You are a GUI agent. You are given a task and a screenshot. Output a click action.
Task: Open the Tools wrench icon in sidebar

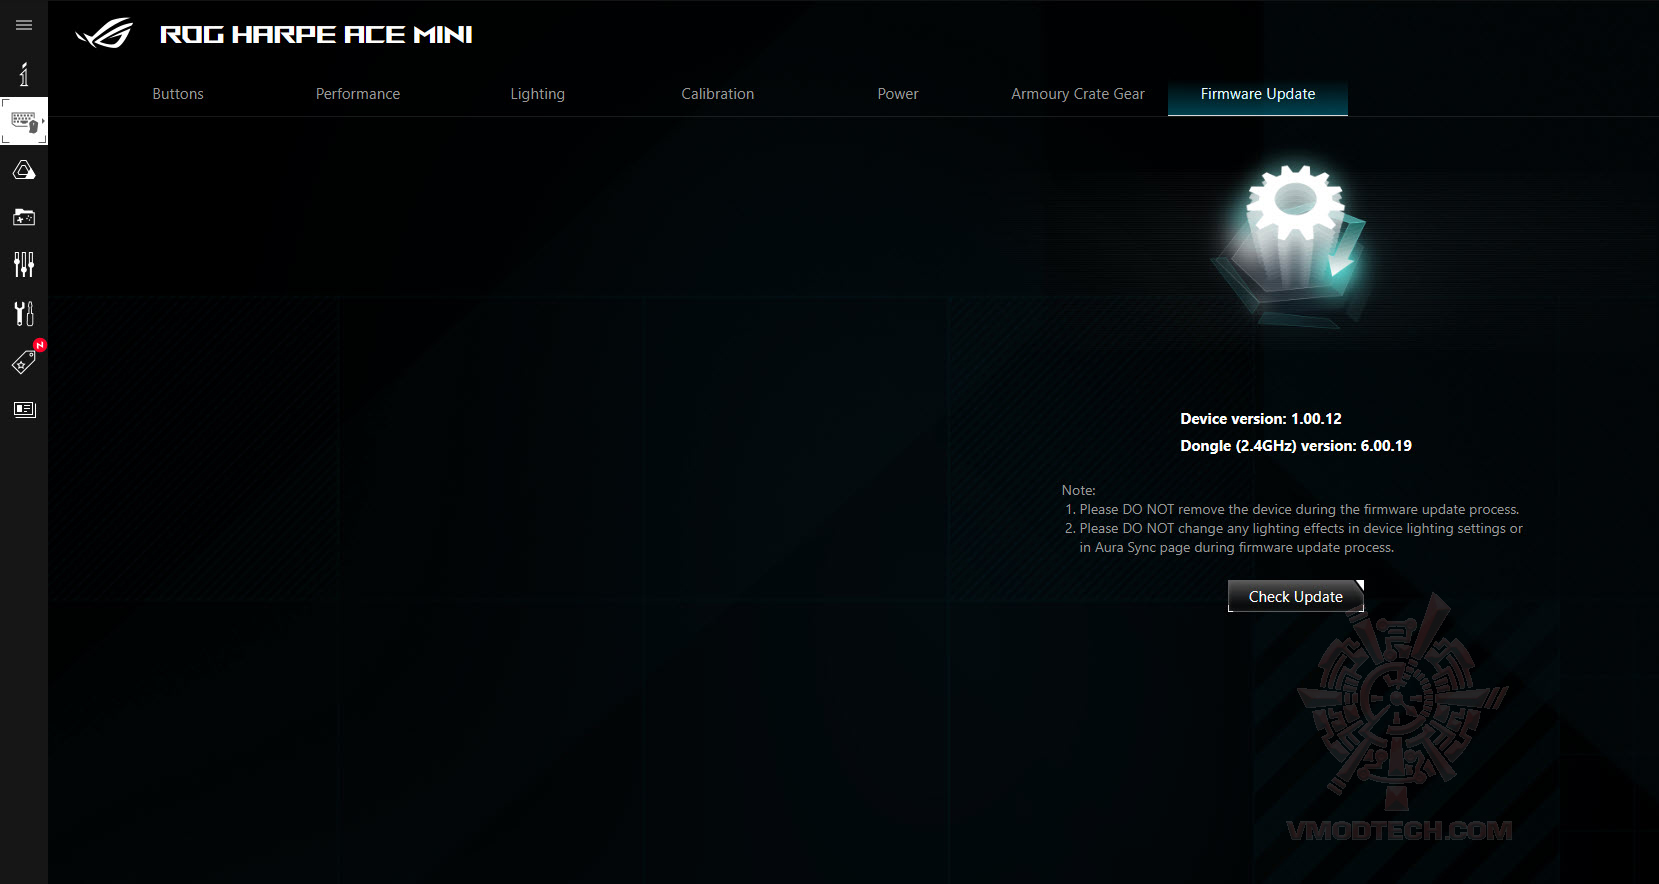pyautogui.click(x=24, y=313)
